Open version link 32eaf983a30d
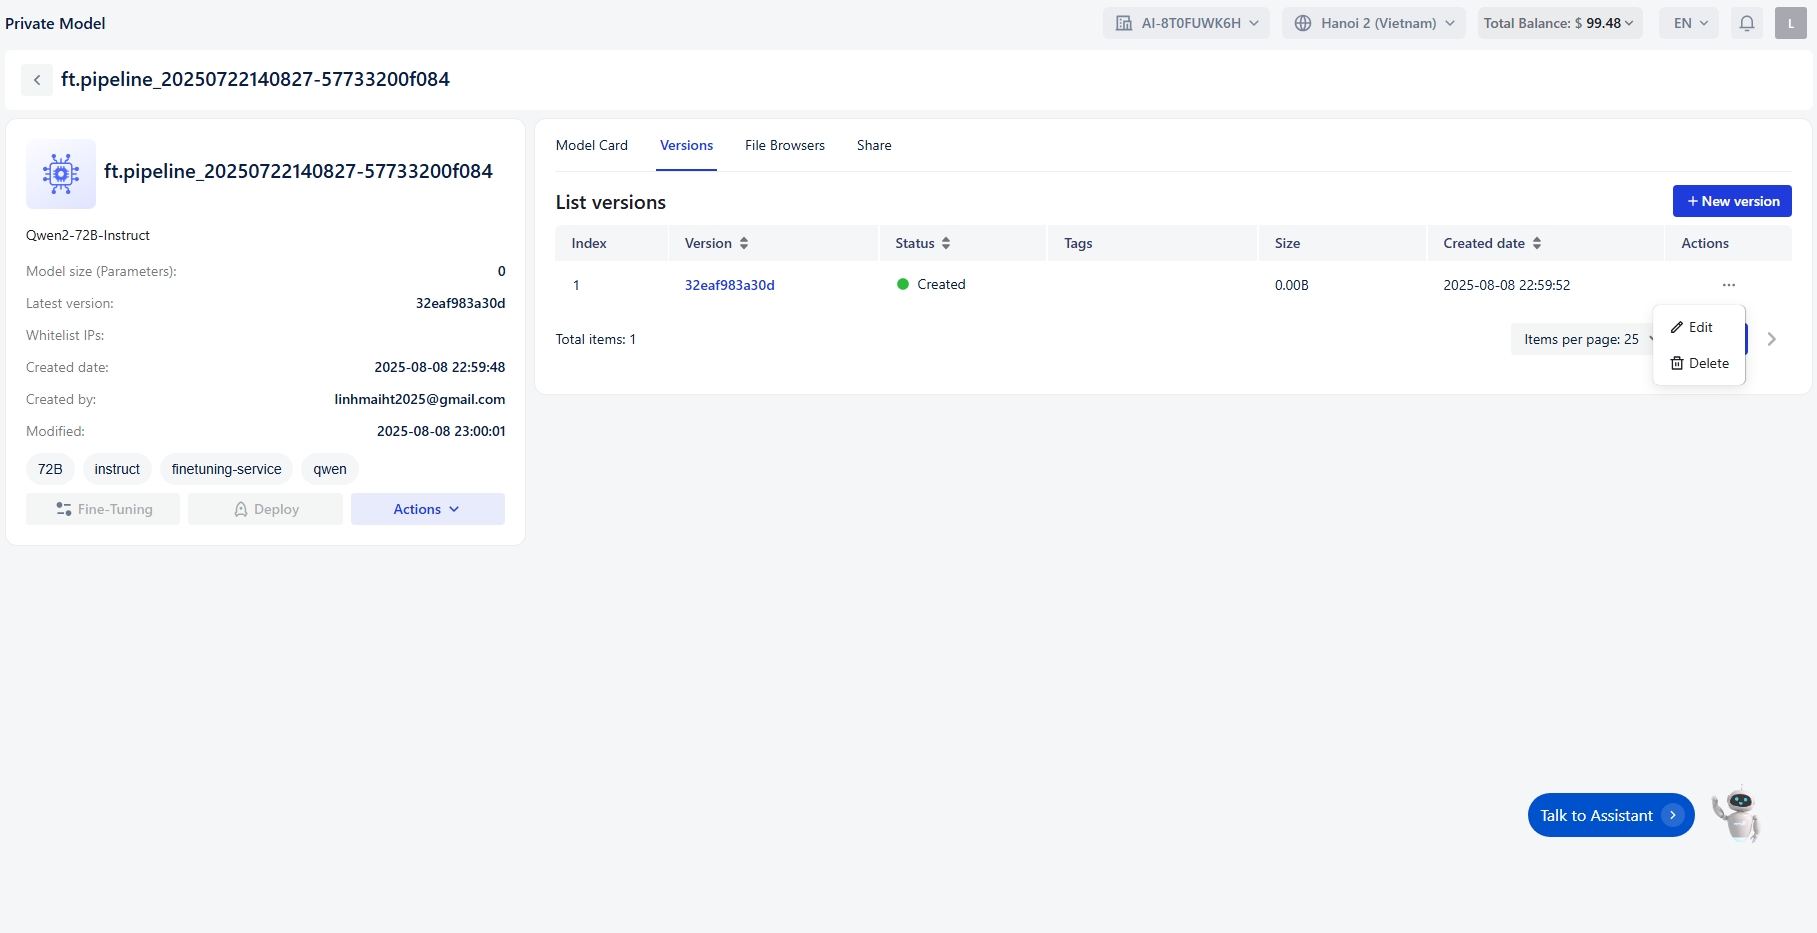Image resolution: width=1817 pixels, height=933 pixels. click(x=729, y=285)
